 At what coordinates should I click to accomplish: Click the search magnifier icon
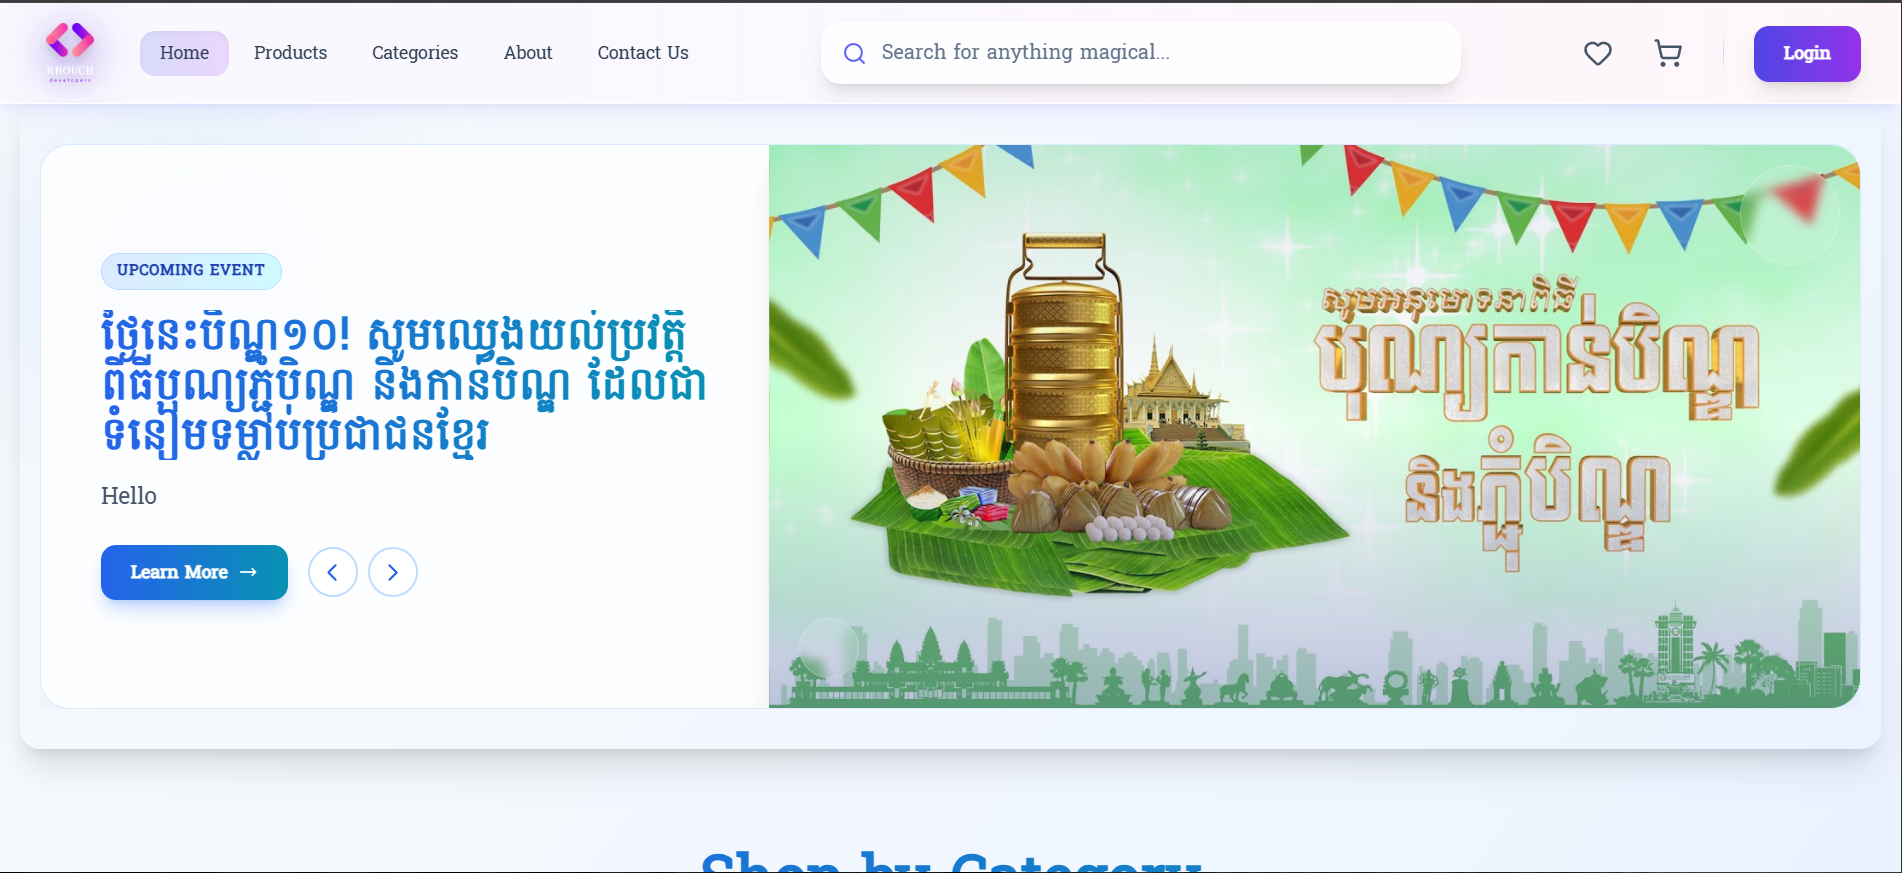[854, 53]
